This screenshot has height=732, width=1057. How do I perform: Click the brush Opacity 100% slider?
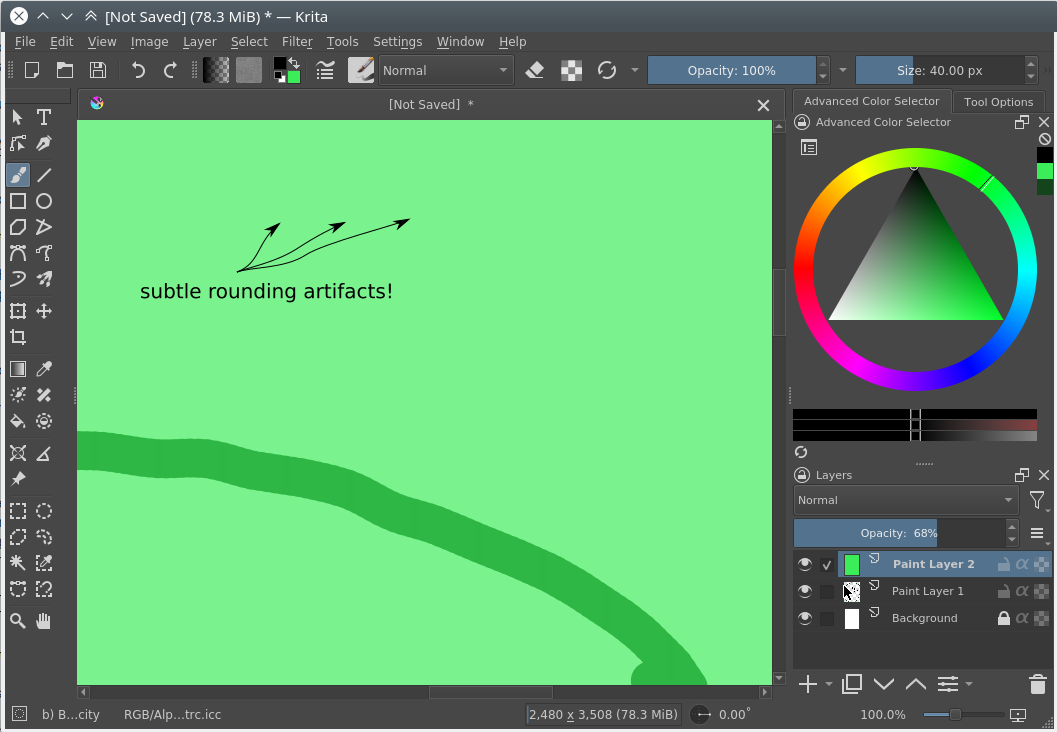[731, 70]
